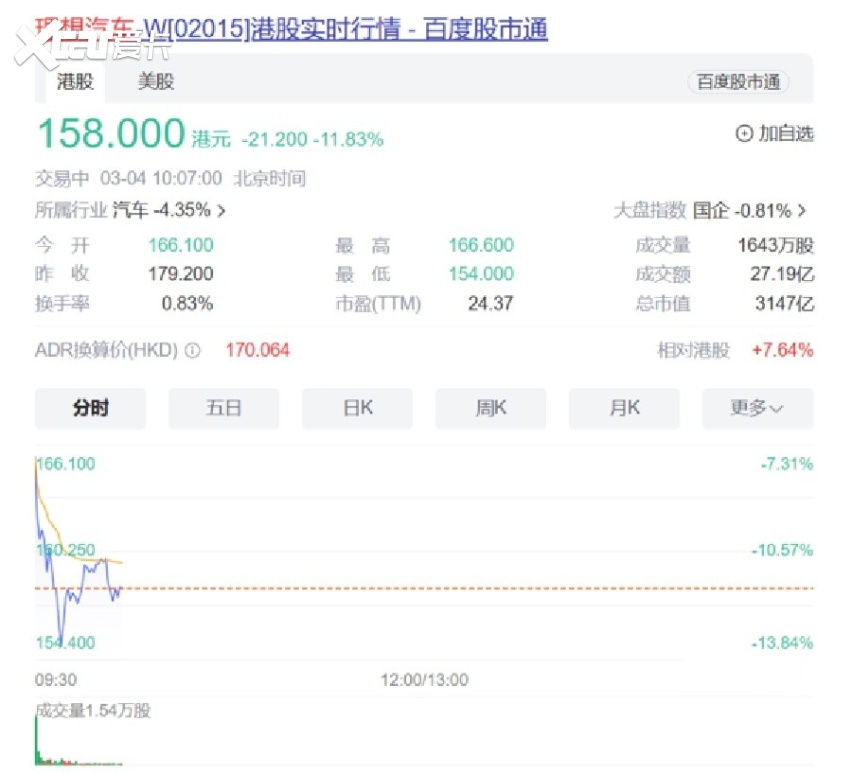Select the 周K chart tab
This screenshot has width=852, height=774.
pos(491,408)
